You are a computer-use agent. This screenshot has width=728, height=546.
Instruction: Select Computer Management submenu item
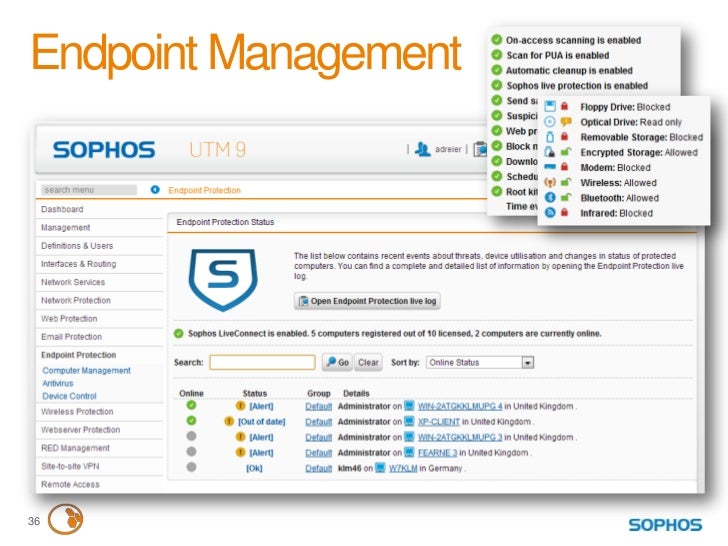click(86, 370)
